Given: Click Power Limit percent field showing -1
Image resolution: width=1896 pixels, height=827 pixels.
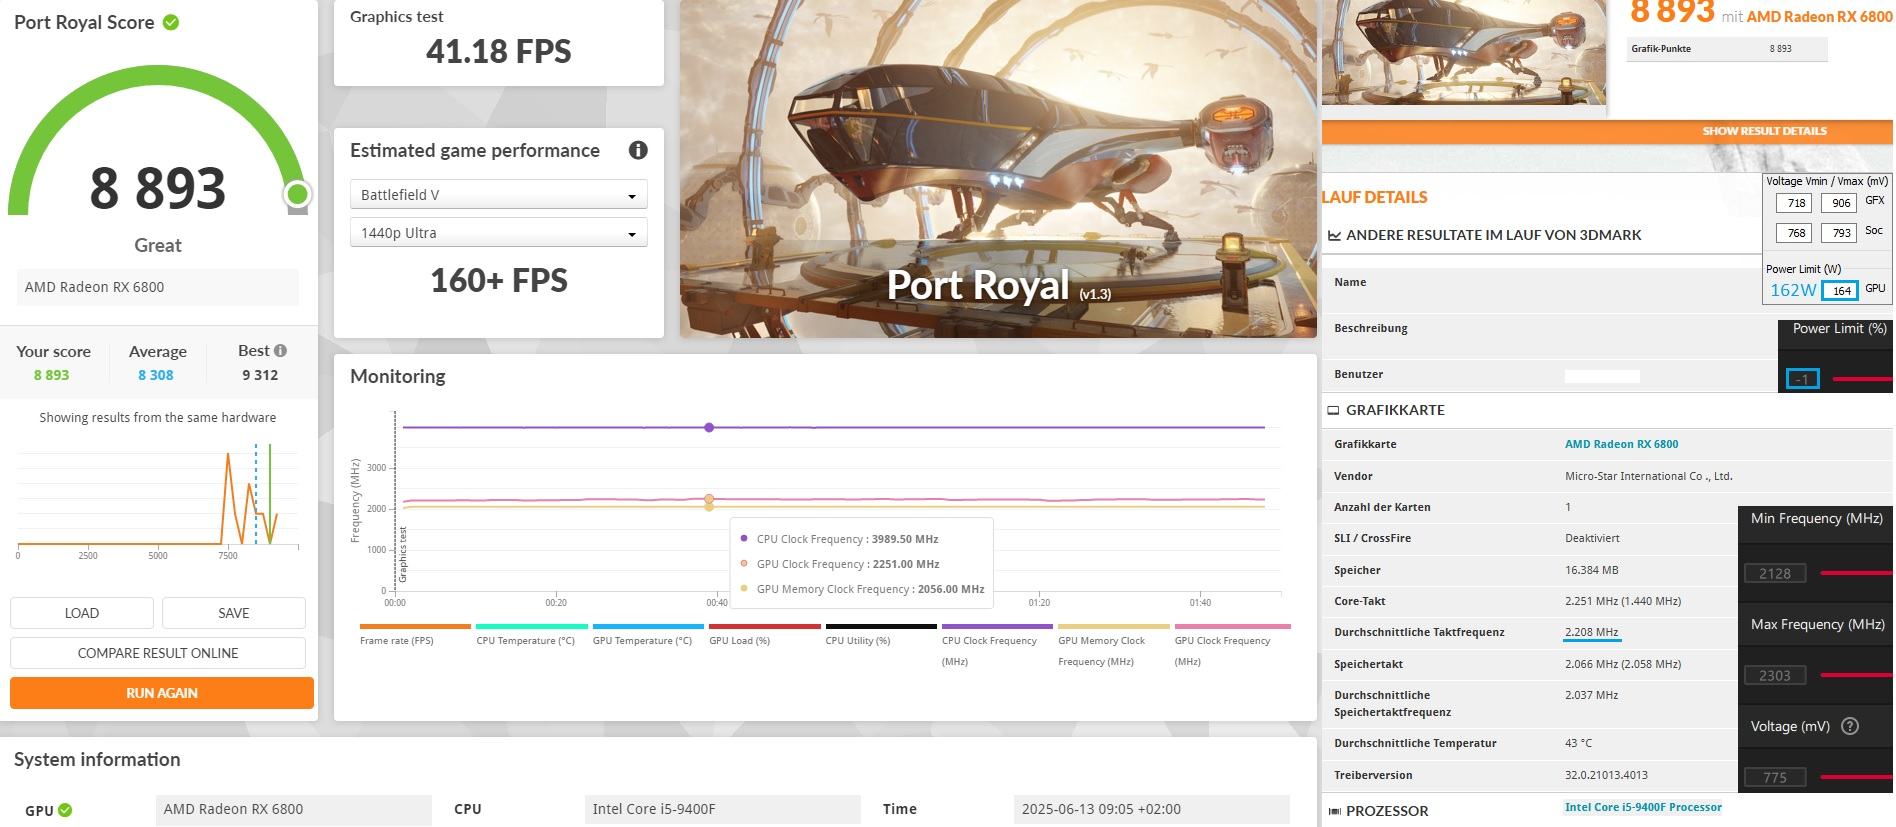Looking at the screenshot, I should coord(1802,379).
